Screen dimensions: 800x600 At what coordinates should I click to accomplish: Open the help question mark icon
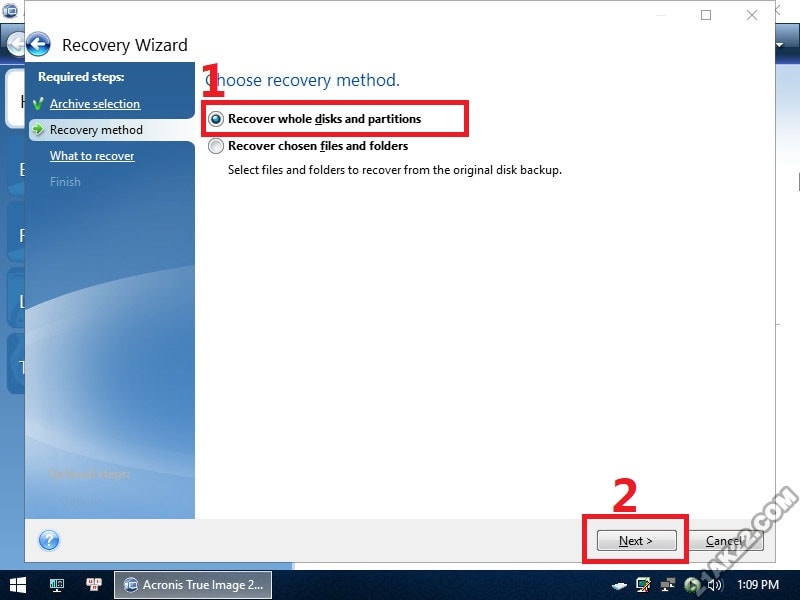coord(49,540)
